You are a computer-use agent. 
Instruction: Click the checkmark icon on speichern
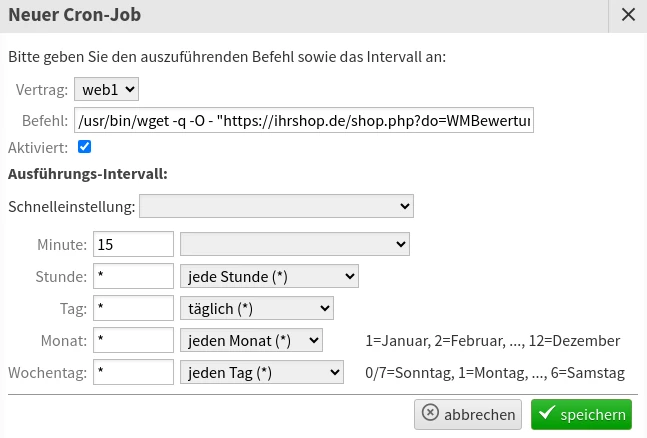546,412
